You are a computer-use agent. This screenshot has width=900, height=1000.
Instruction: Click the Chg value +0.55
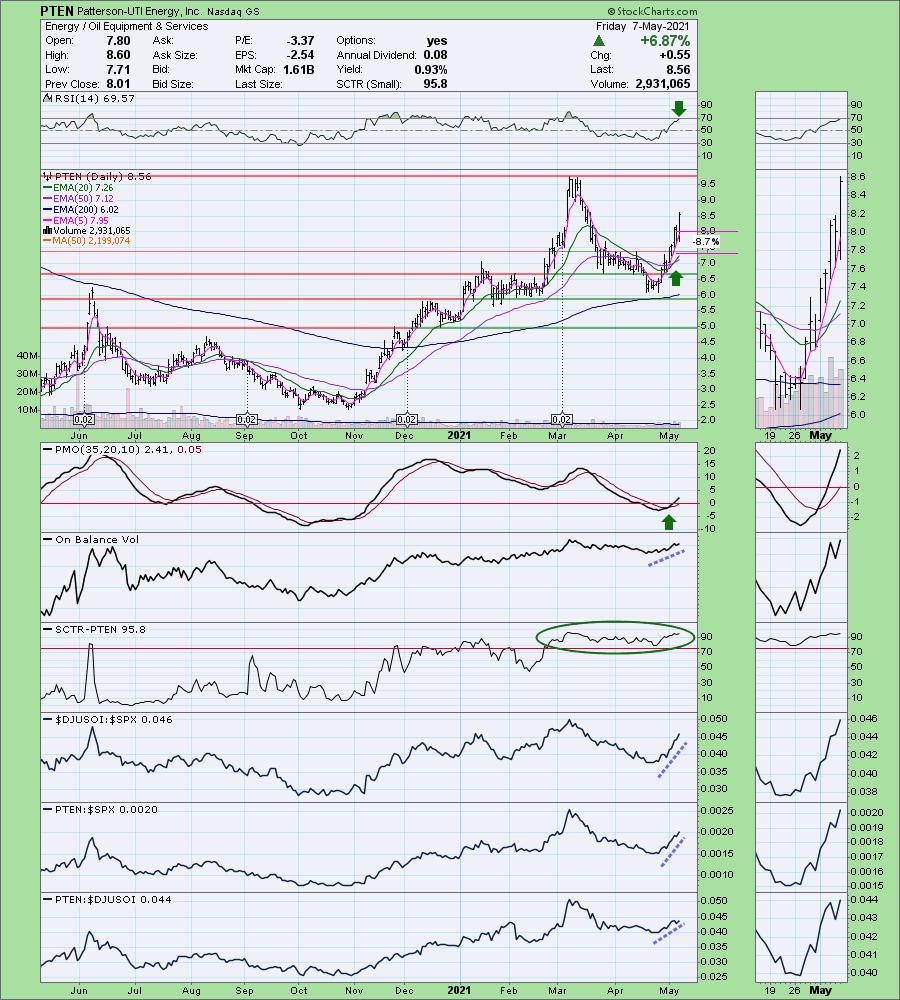click(x=674, y=55)
